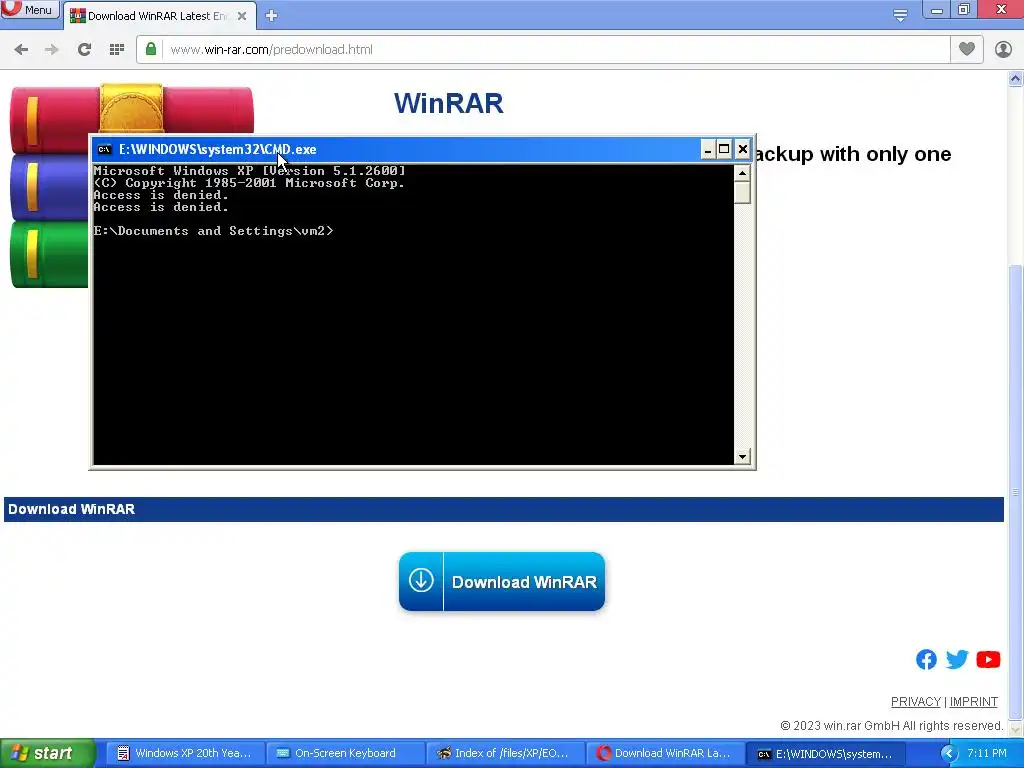Open the Windows start menu
Image resolution: width=1024 pixels, height=768 pixels.
coord(47,753)
